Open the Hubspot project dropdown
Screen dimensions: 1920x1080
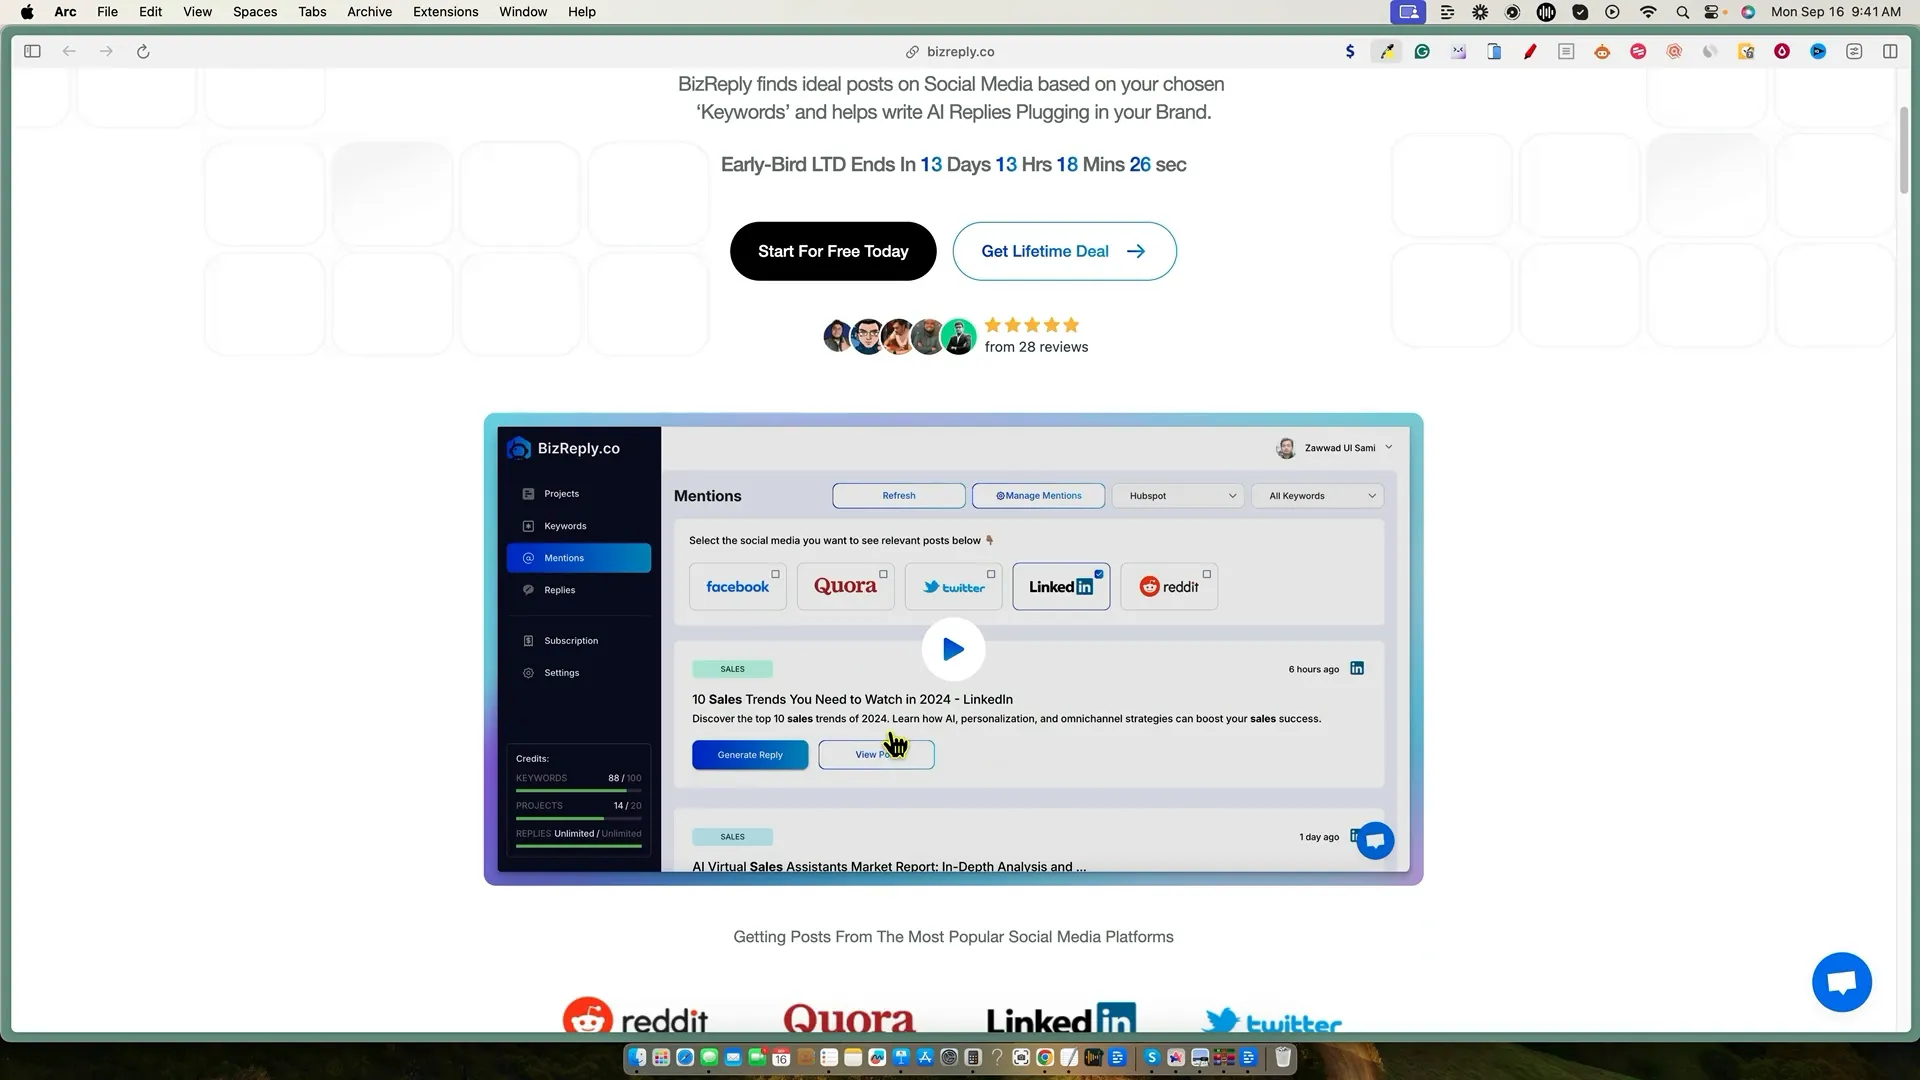(x=1178, y=496)
